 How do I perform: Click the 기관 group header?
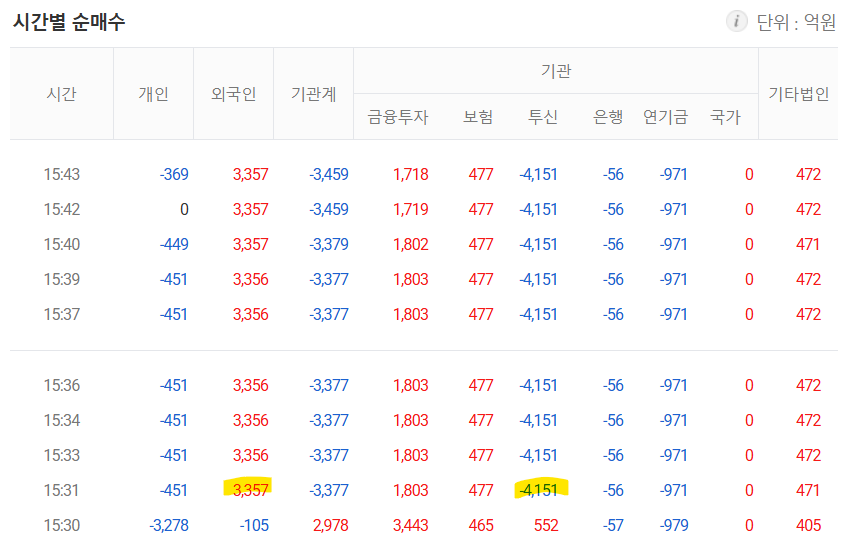[556, 71]
